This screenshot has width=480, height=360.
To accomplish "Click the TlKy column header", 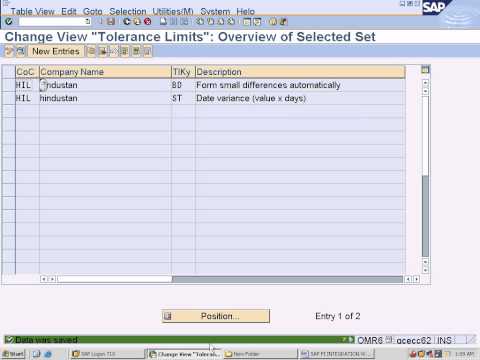I will pos(183,72).
